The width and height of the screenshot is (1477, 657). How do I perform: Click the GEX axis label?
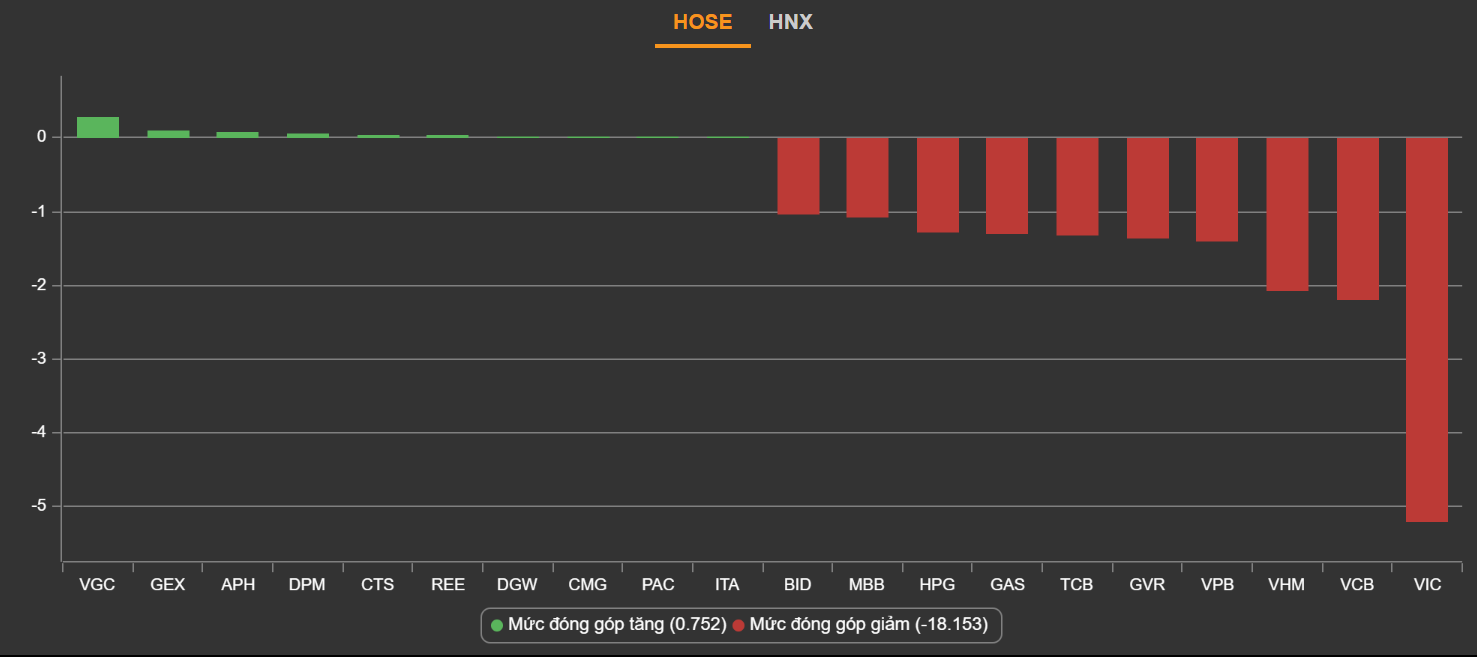pos(168,585)
